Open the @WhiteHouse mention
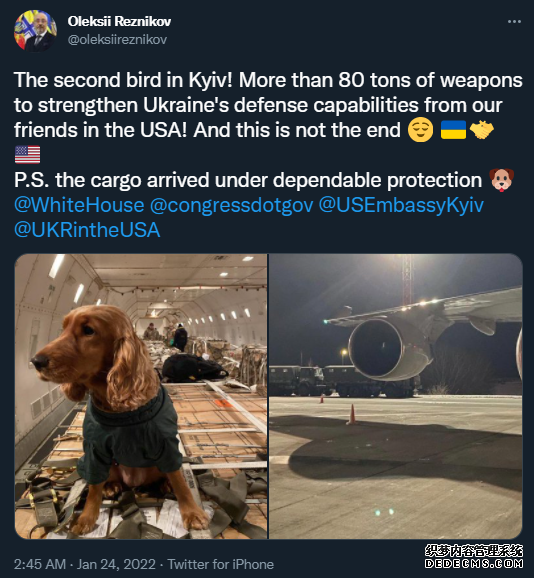534x578 pixels. [x=79, y=205]
